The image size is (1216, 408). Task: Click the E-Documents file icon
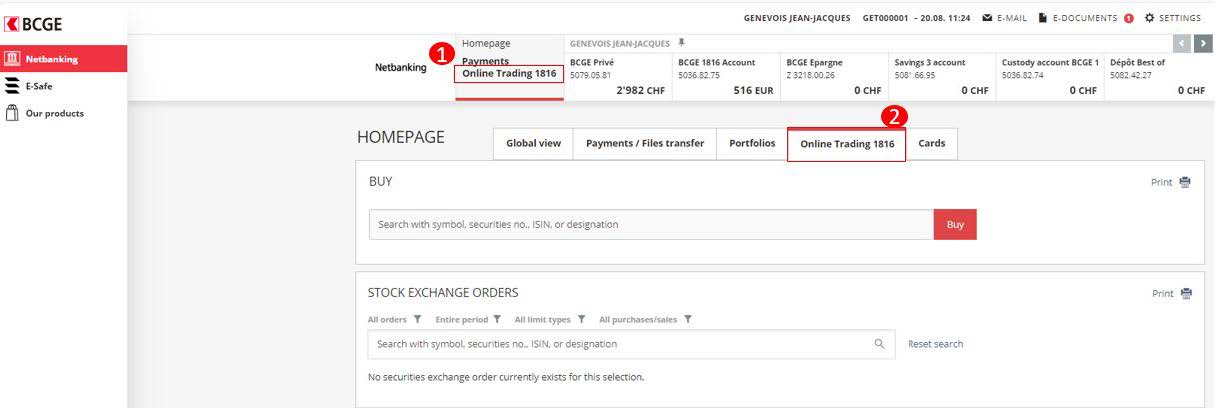[x=1042, y=18]
